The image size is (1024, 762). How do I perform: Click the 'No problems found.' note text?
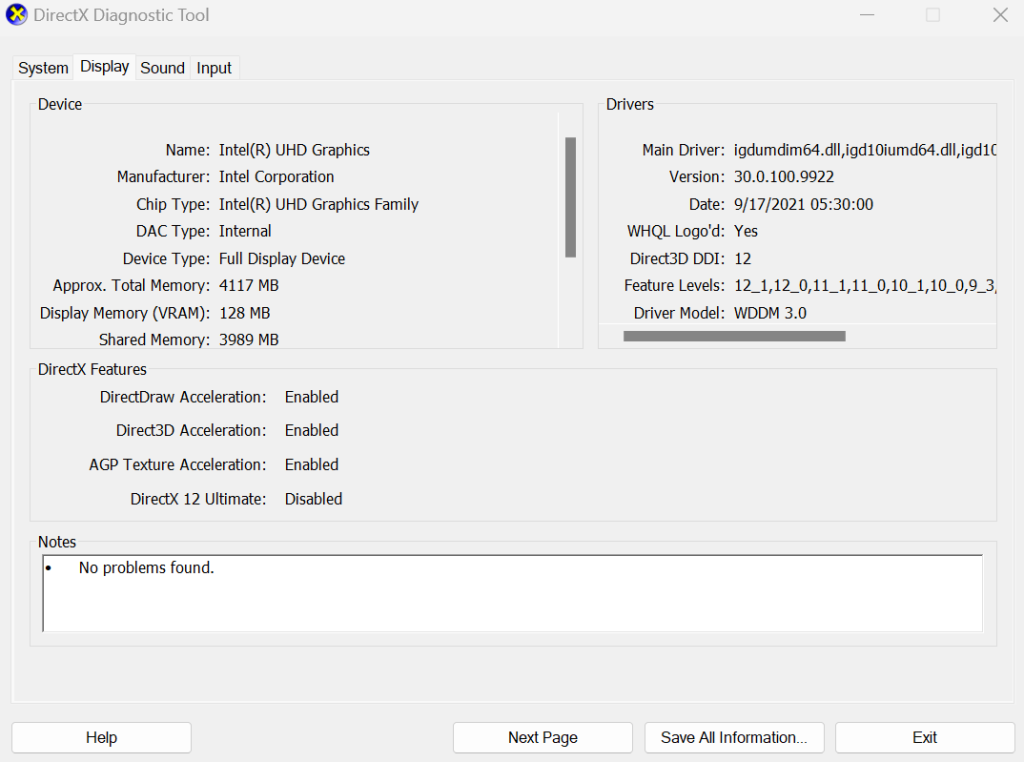tap(146, 568)
